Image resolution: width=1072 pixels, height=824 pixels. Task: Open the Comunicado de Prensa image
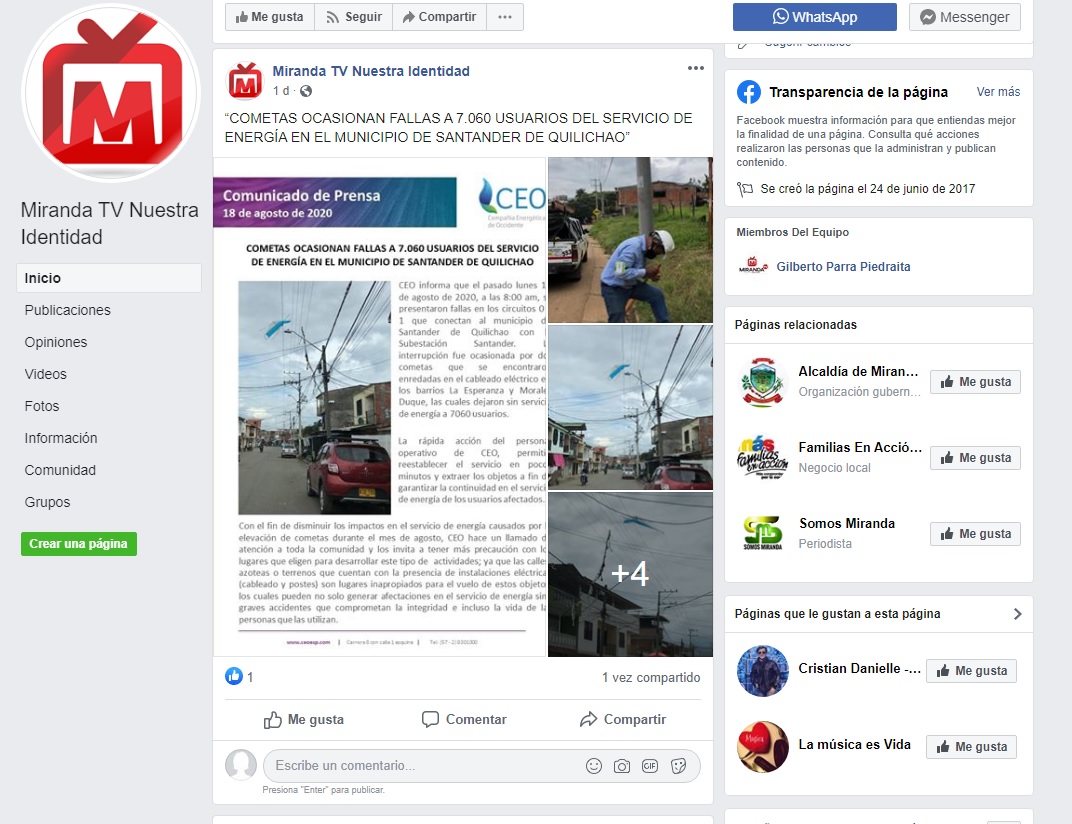coord(379,407)
